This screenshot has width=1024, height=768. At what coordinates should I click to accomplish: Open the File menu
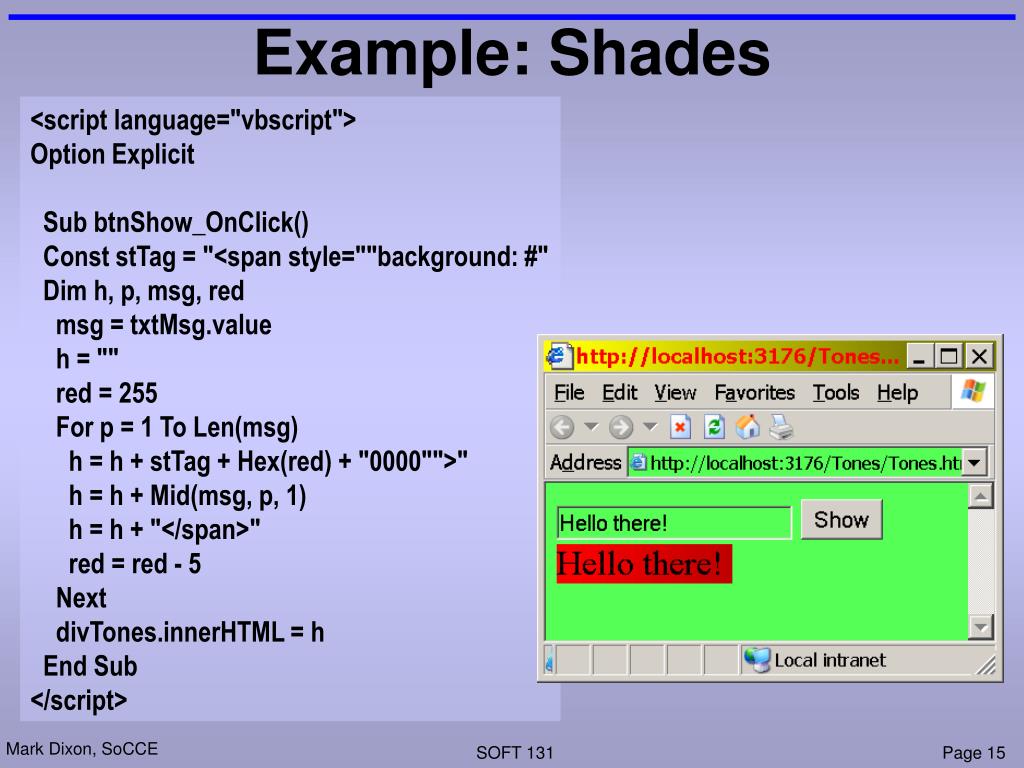[x=569, y=393]
